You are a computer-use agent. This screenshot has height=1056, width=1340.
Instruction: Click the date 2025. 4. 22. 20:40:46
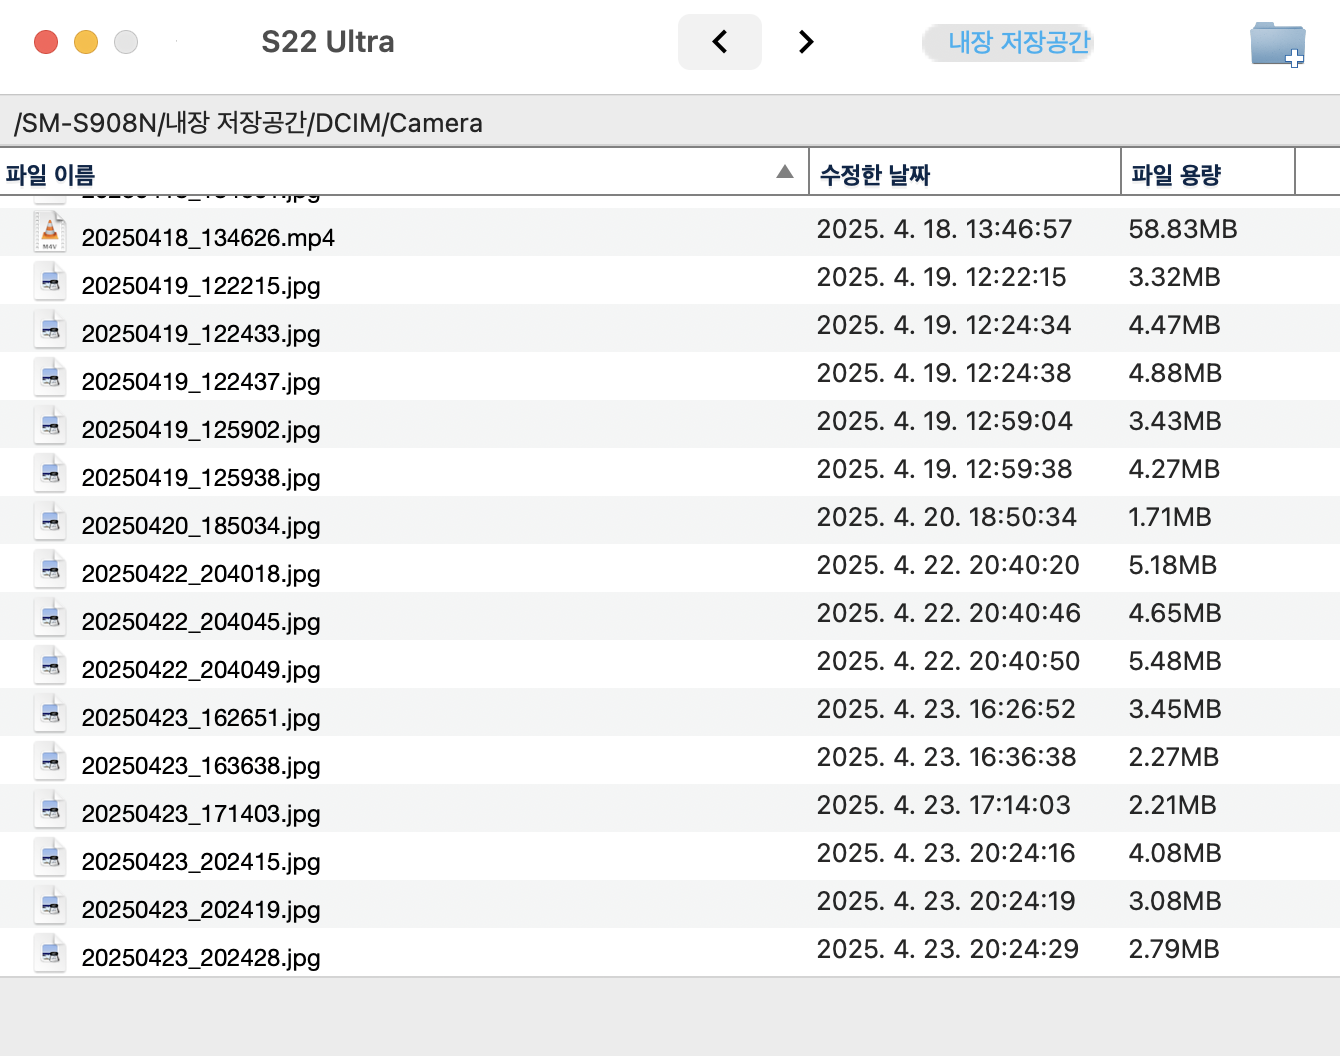click(949, 613)
